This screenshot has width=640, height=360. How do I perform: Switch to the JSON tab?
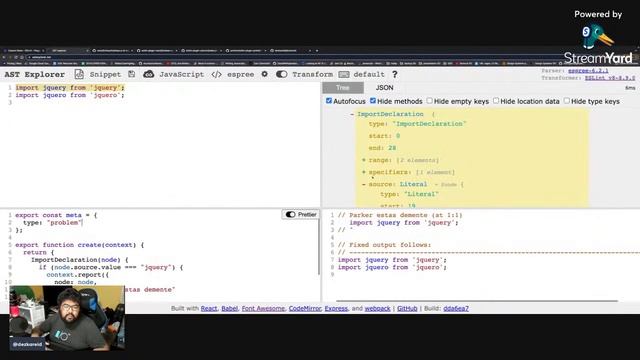pos(384,88)
